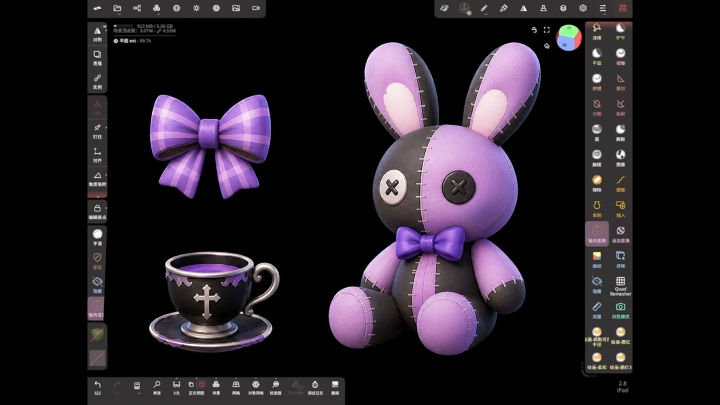Viewport: 720px width, 405px height.
Task: Click the memory usage bar
Action: point(124,26)
